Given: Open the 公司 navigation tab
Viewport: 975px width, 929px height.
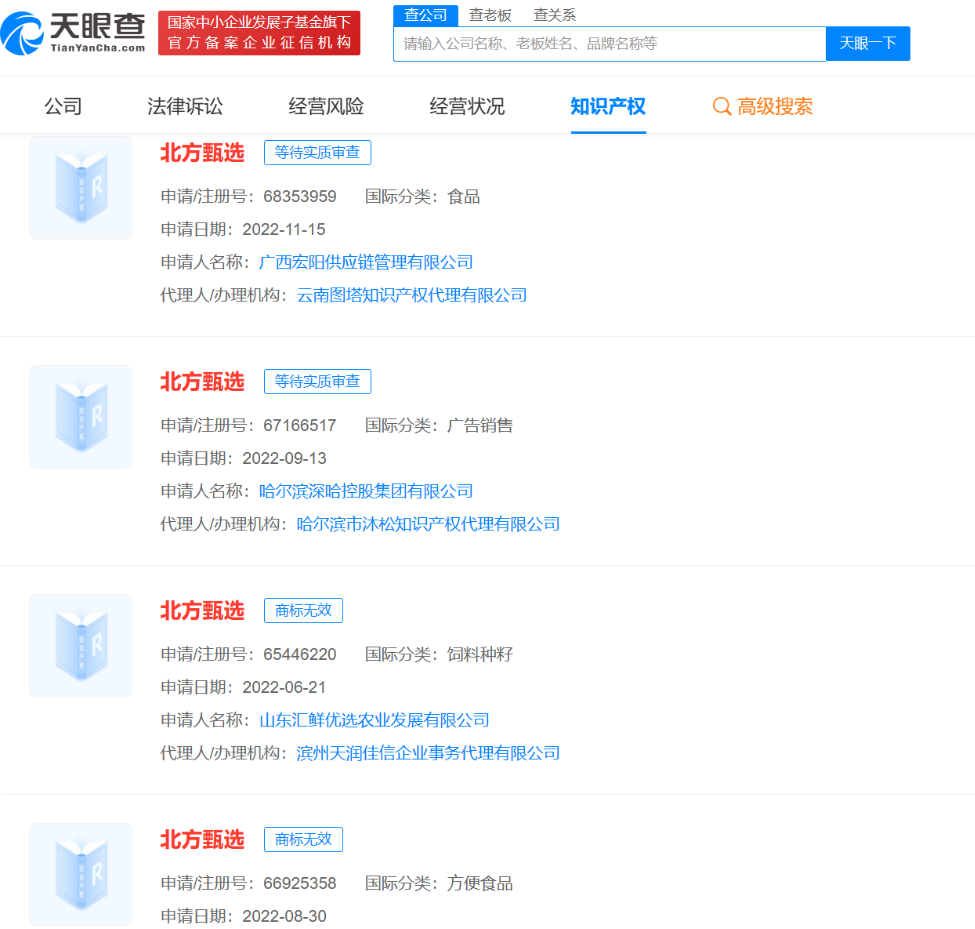Looking at the screenshot, I should (x=63, y=107).
